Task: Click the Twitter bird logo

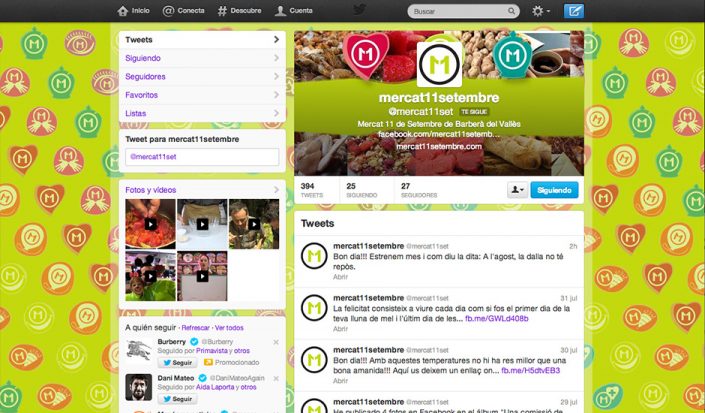Action: pos(360,10)
